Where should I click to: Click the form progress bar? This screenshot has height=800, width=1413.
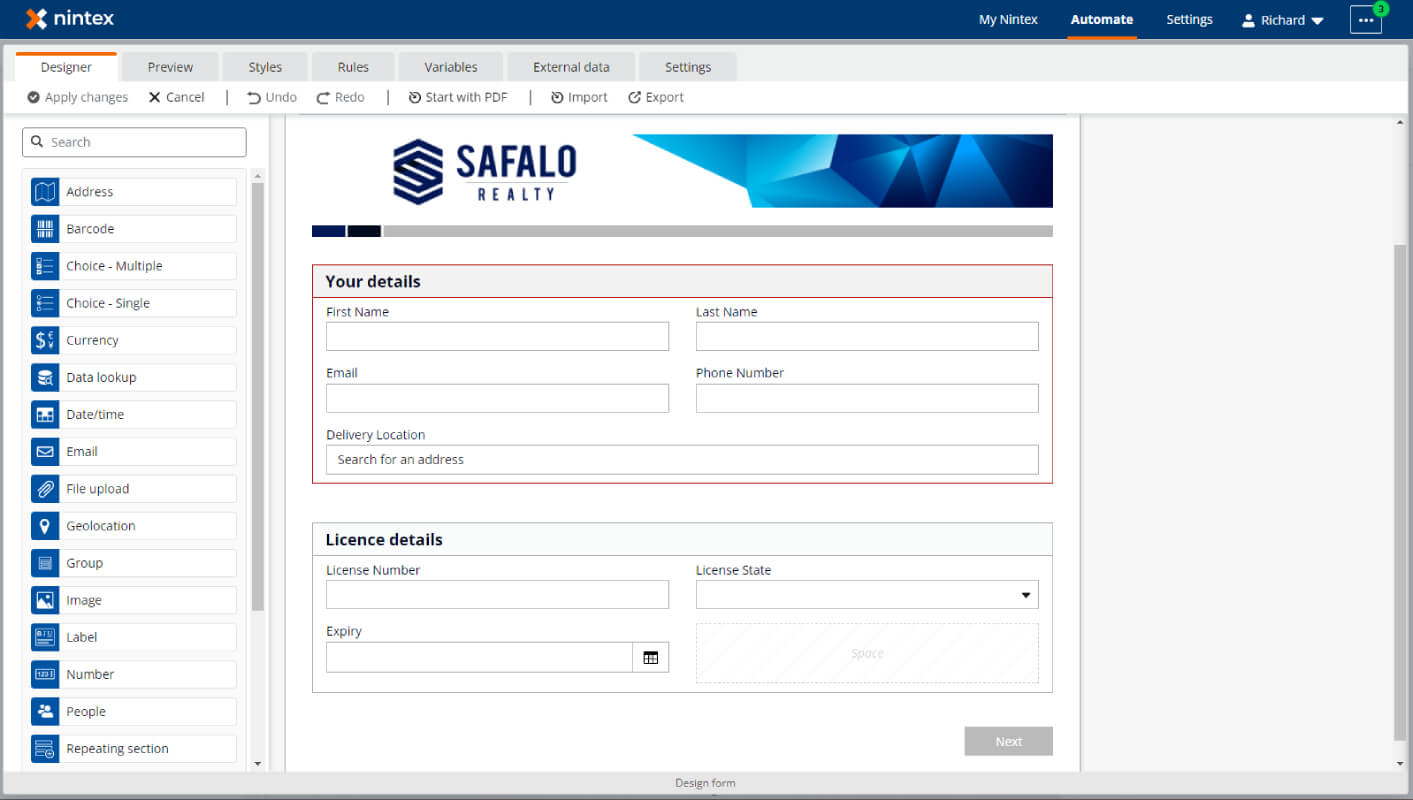pyautogui.click(x=682, y=231)
